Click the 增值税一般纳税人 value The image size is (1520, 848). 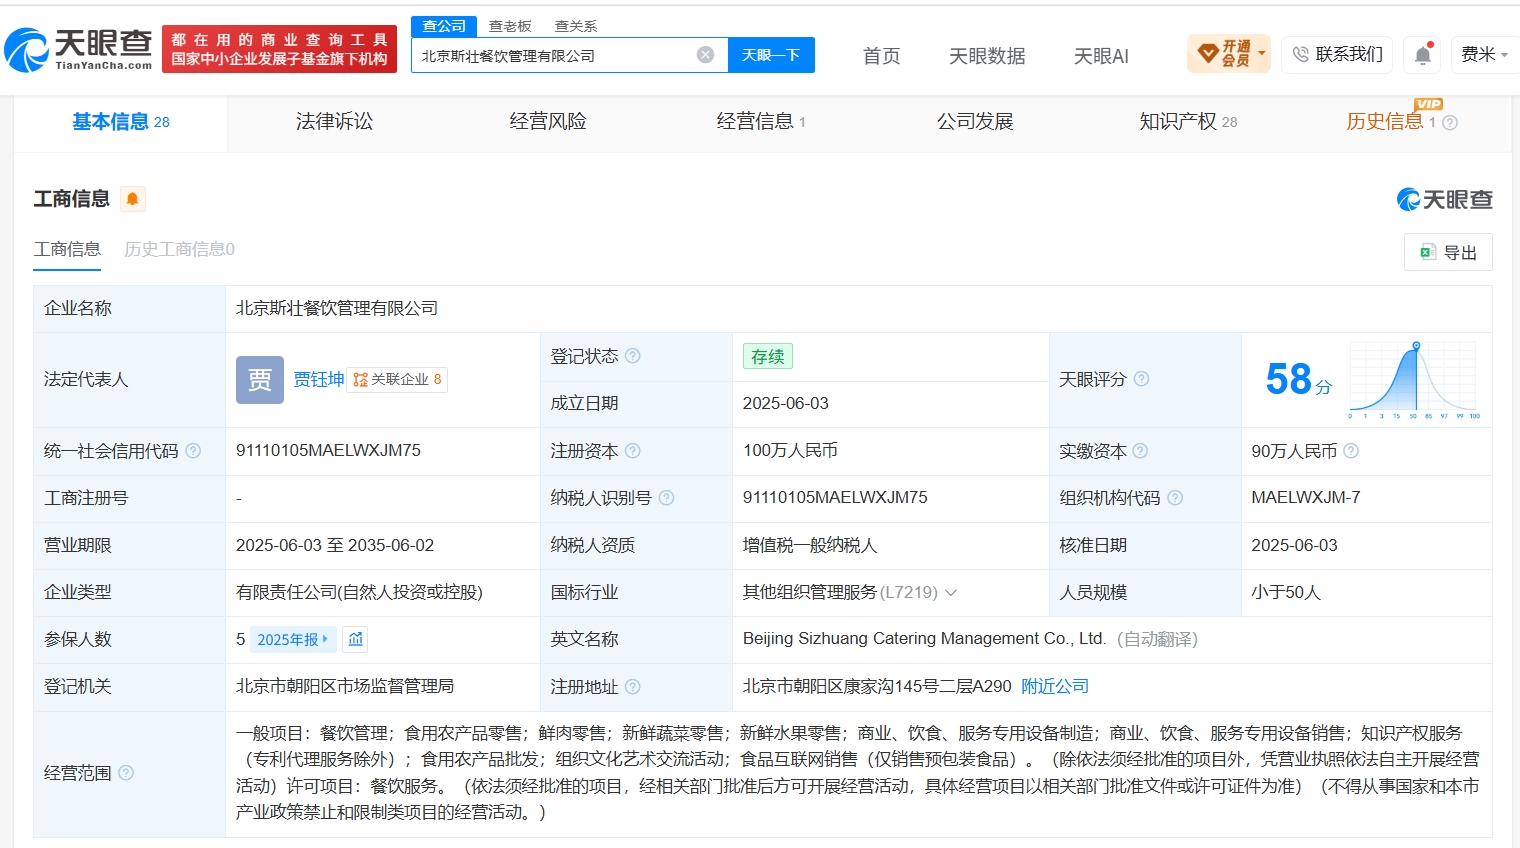click(810, 546)
